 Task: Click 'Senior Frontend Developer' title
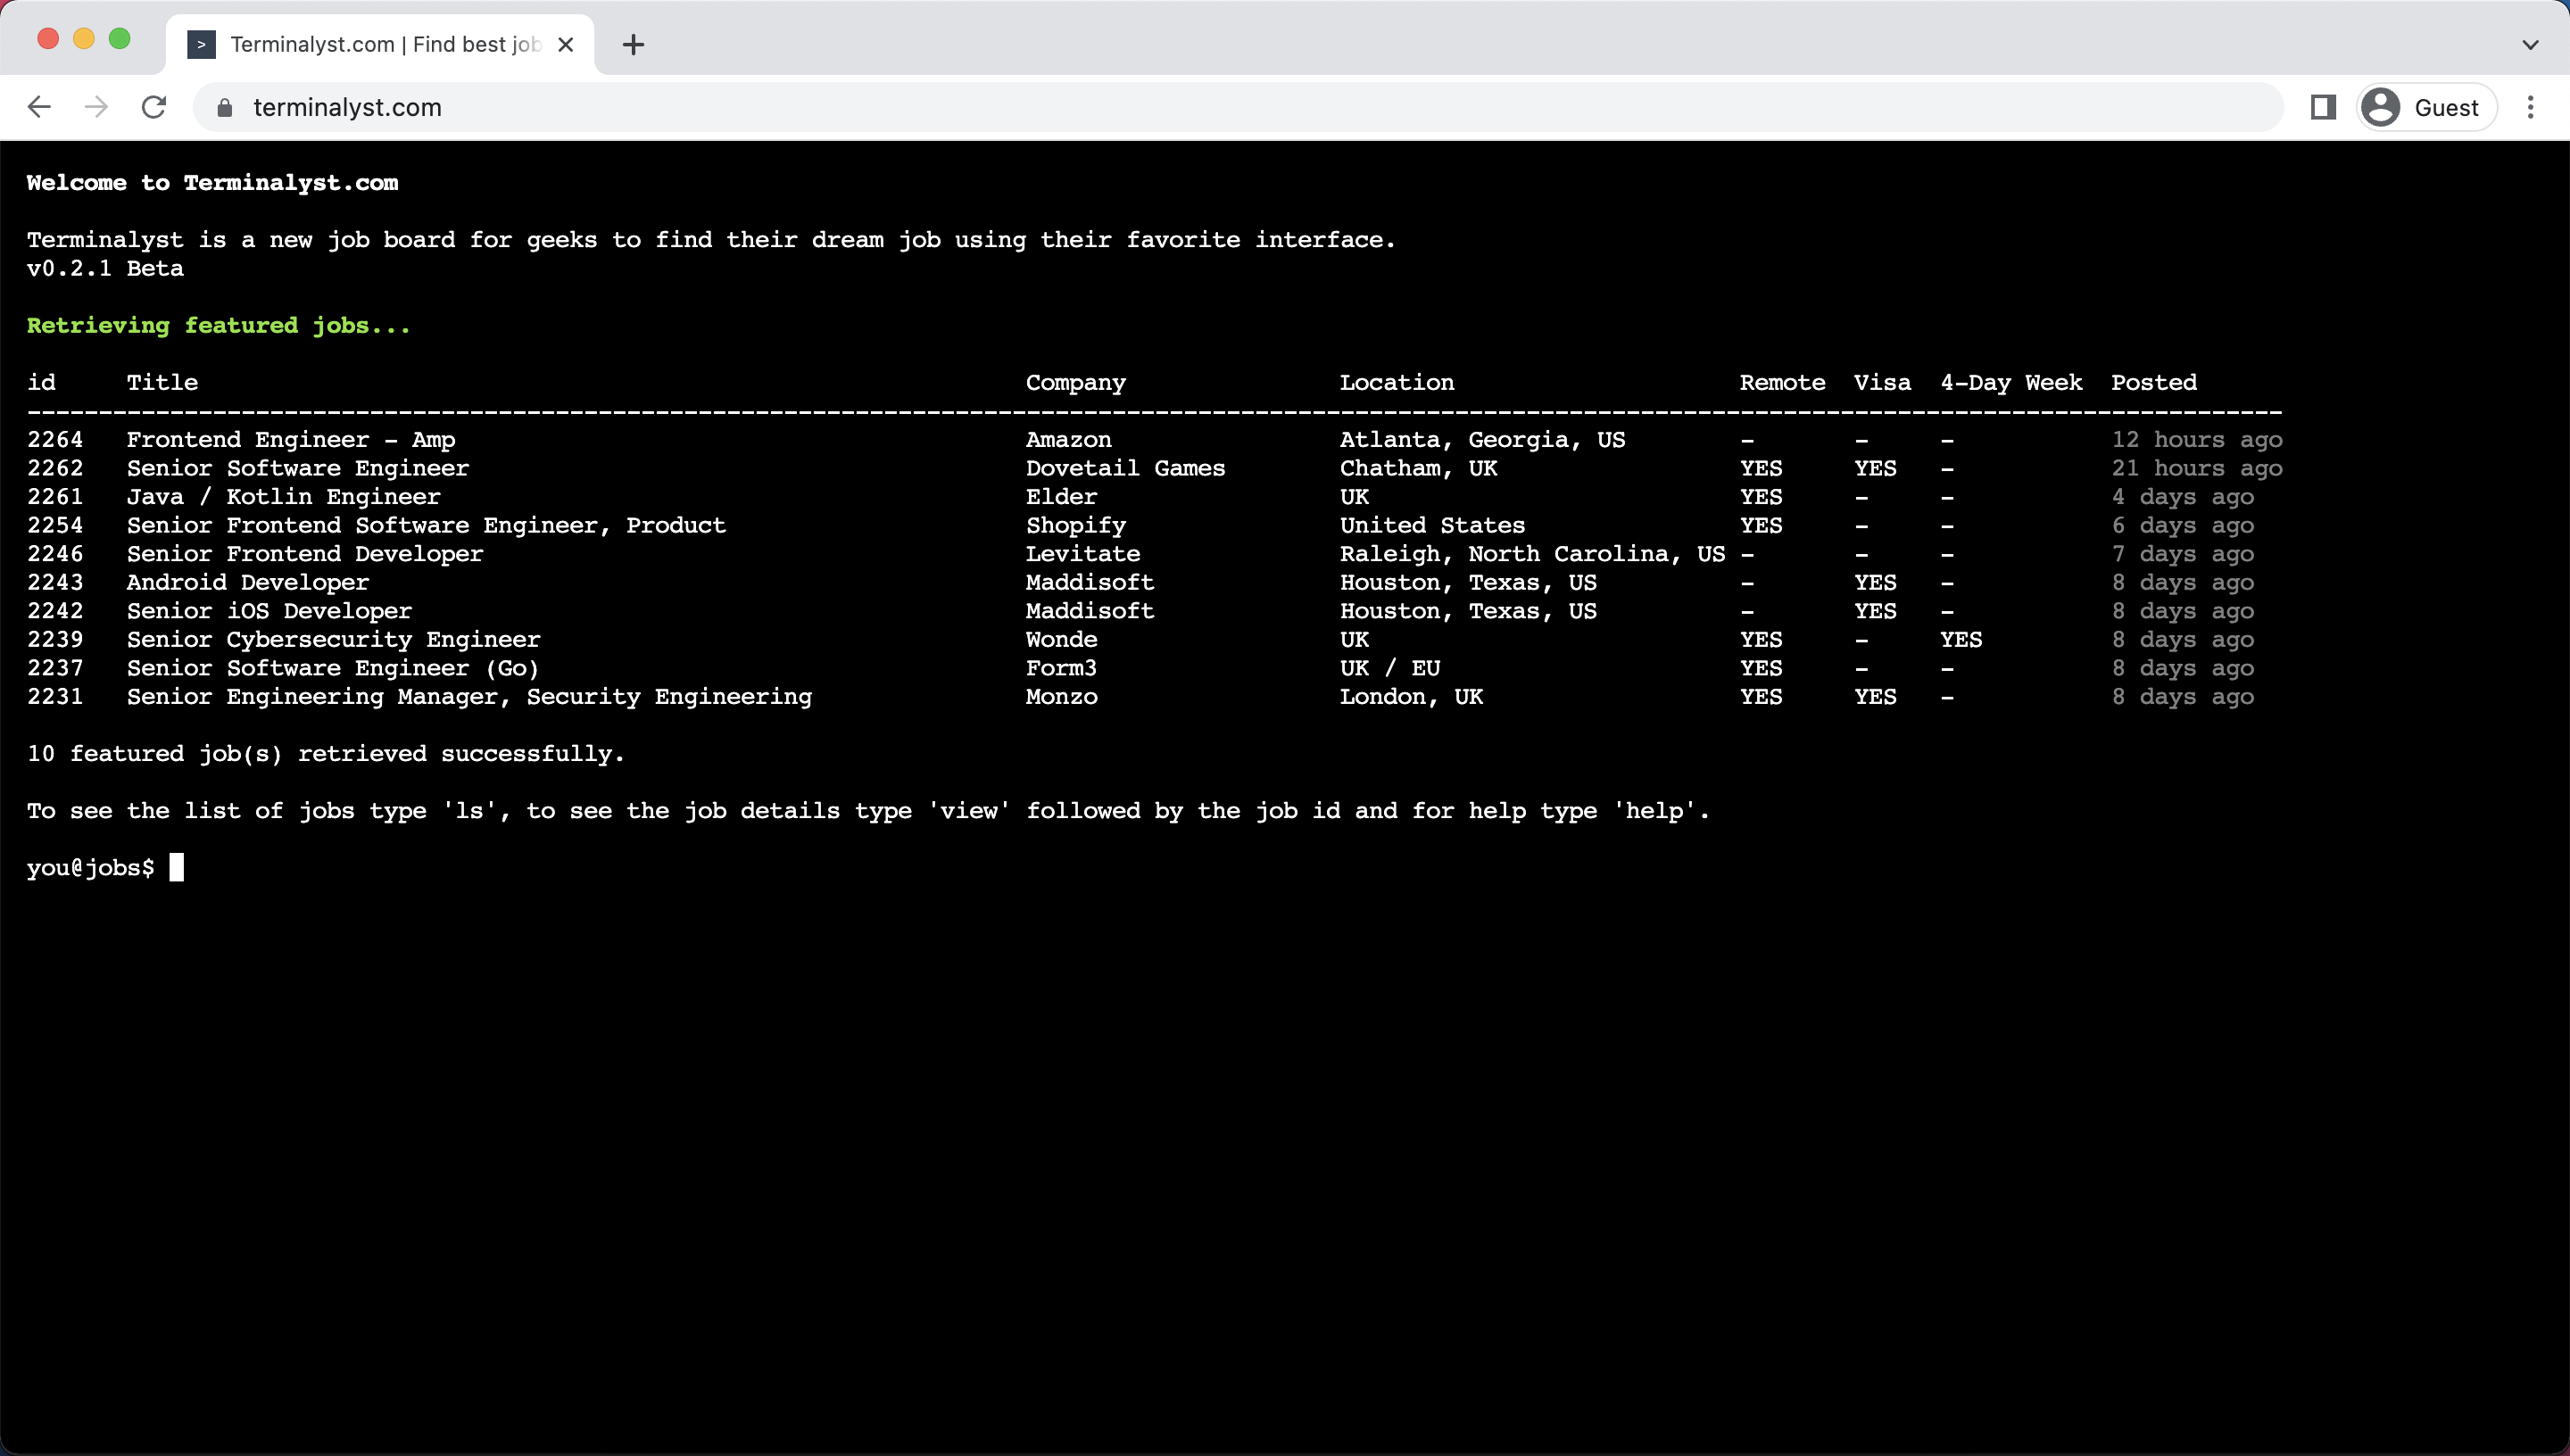(305, 553)
